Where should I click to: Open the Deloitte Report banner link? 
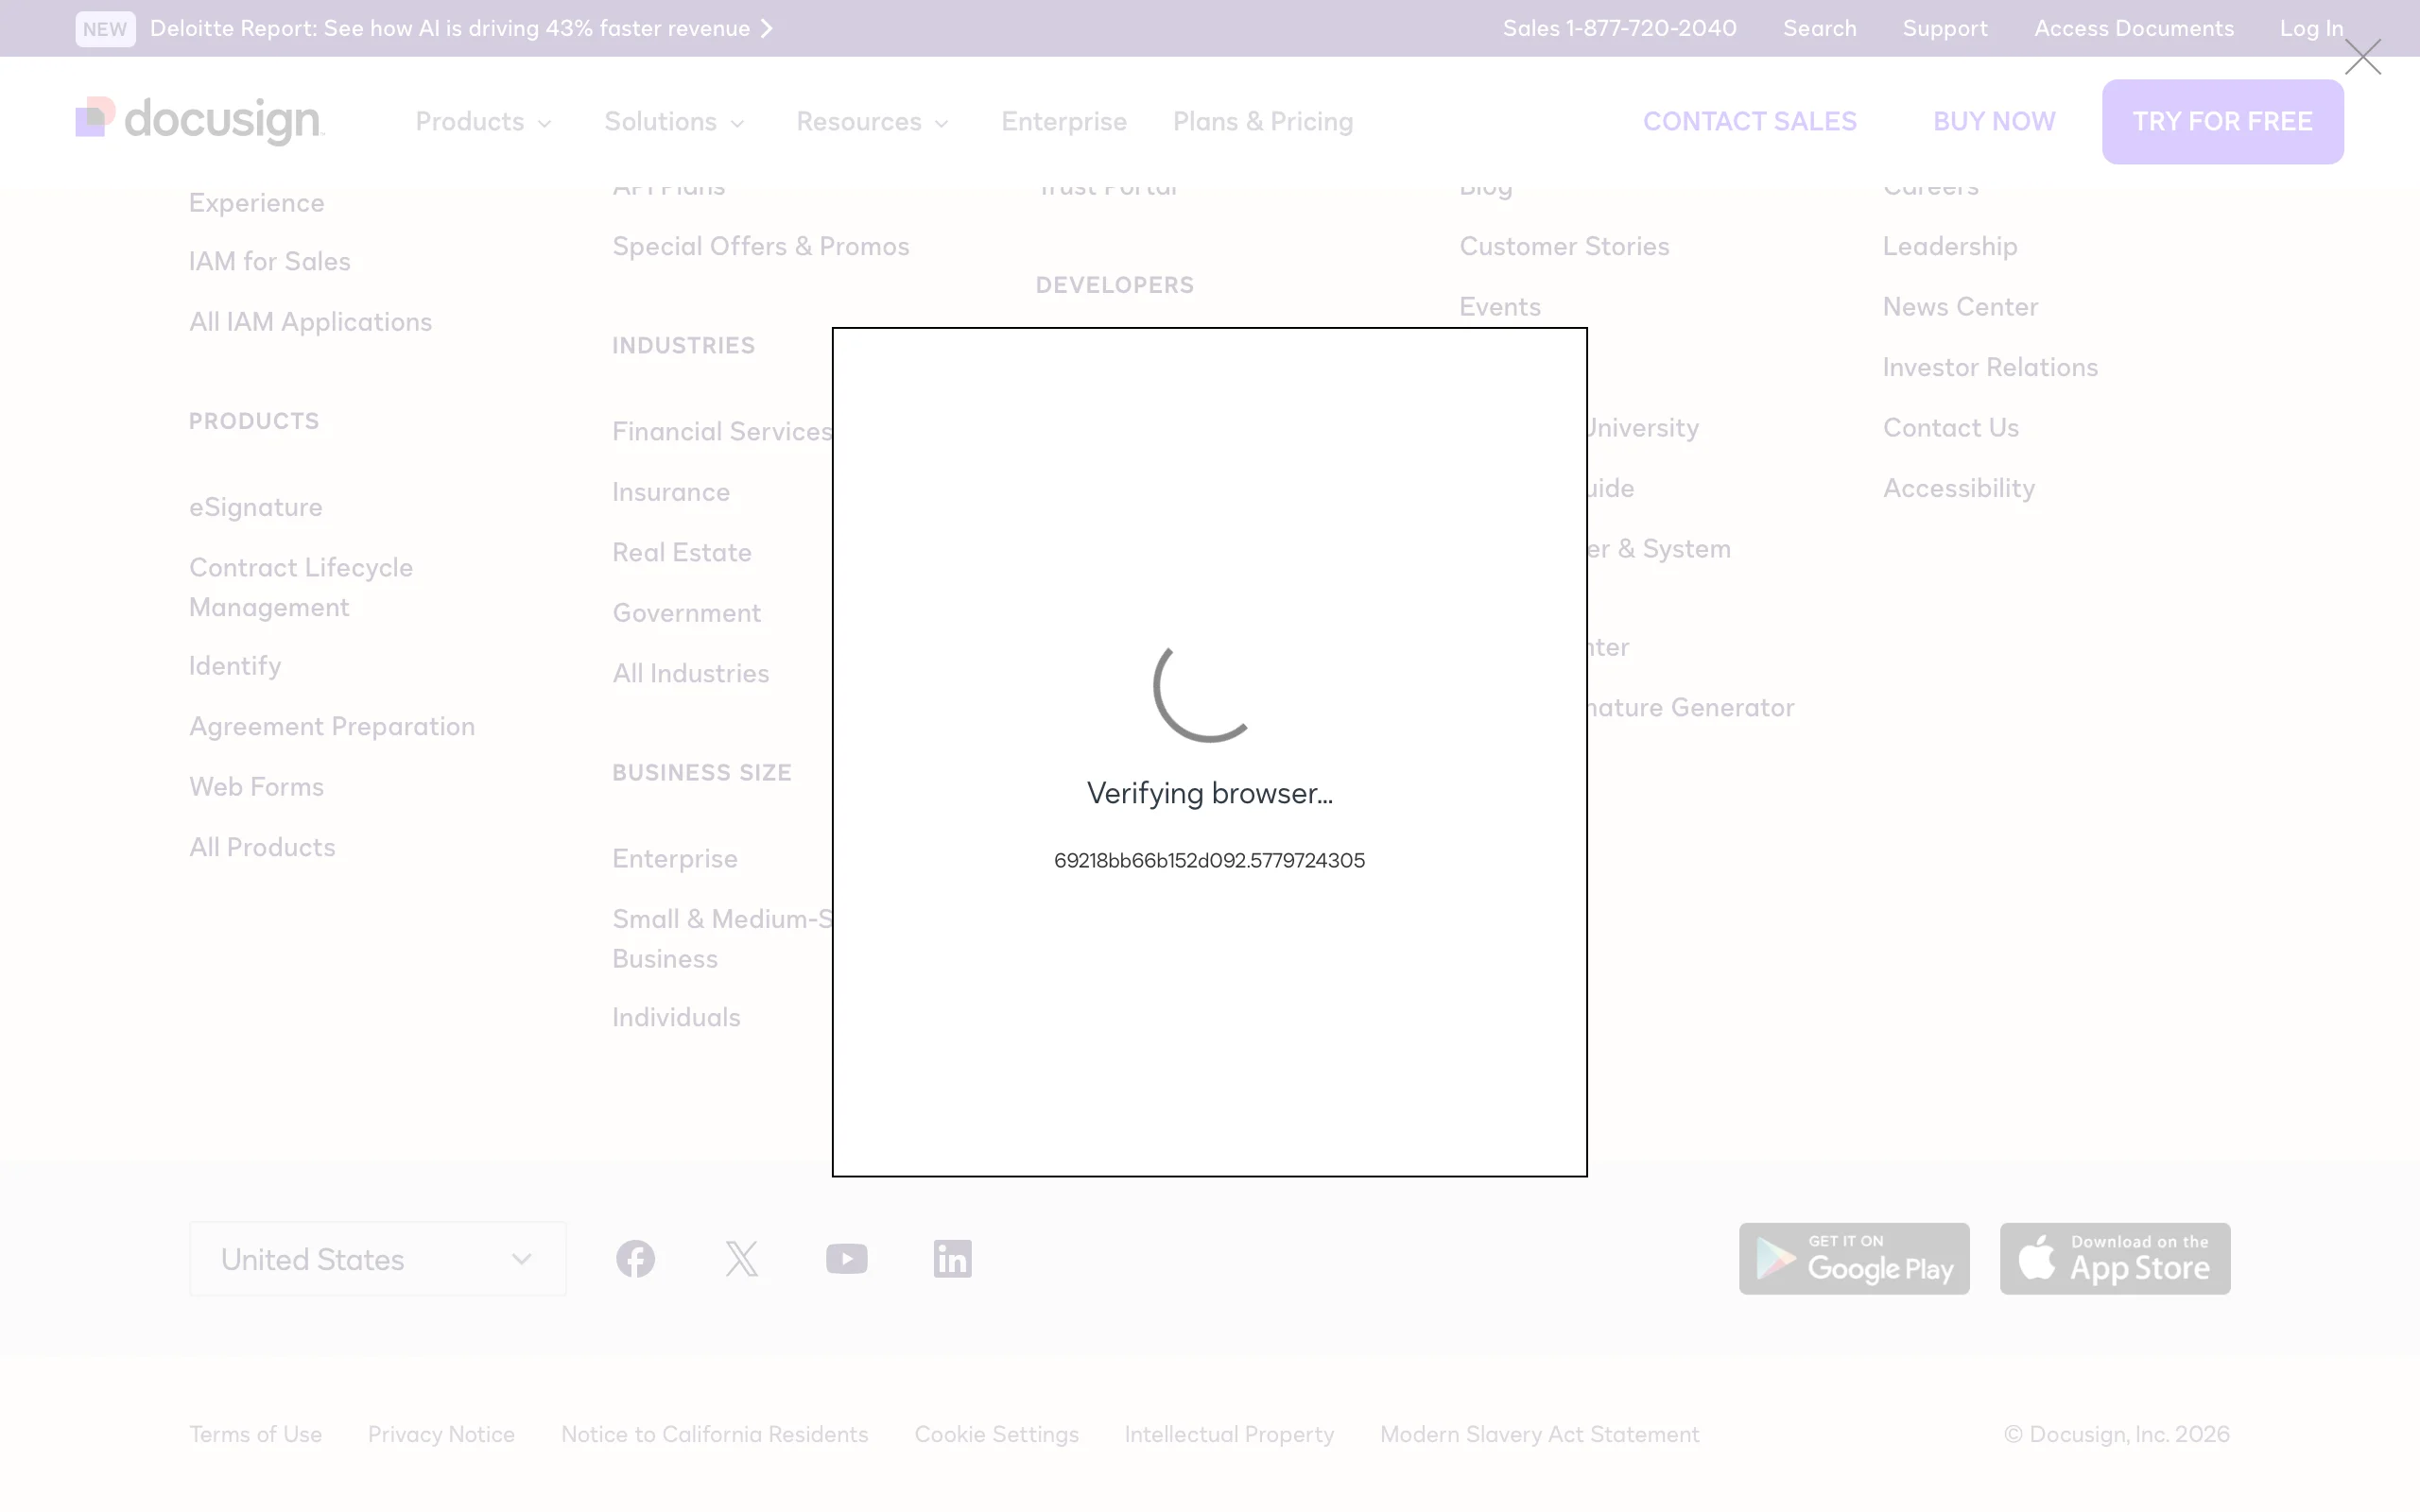coord(462,28)
